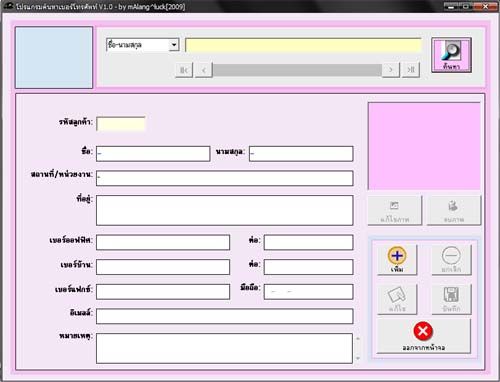
Task: Click the first name field
Action: [x=153, y=154]
